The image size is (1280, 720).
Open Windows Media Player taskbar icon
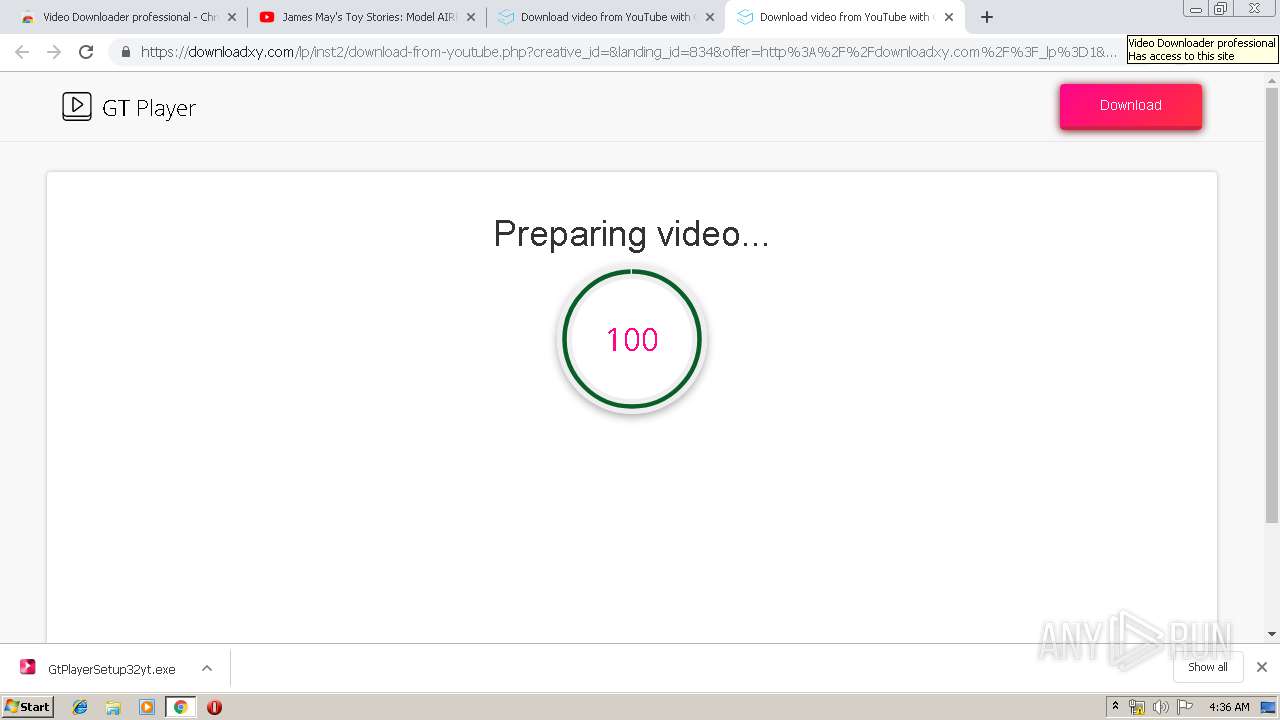(x=147, y=707)
